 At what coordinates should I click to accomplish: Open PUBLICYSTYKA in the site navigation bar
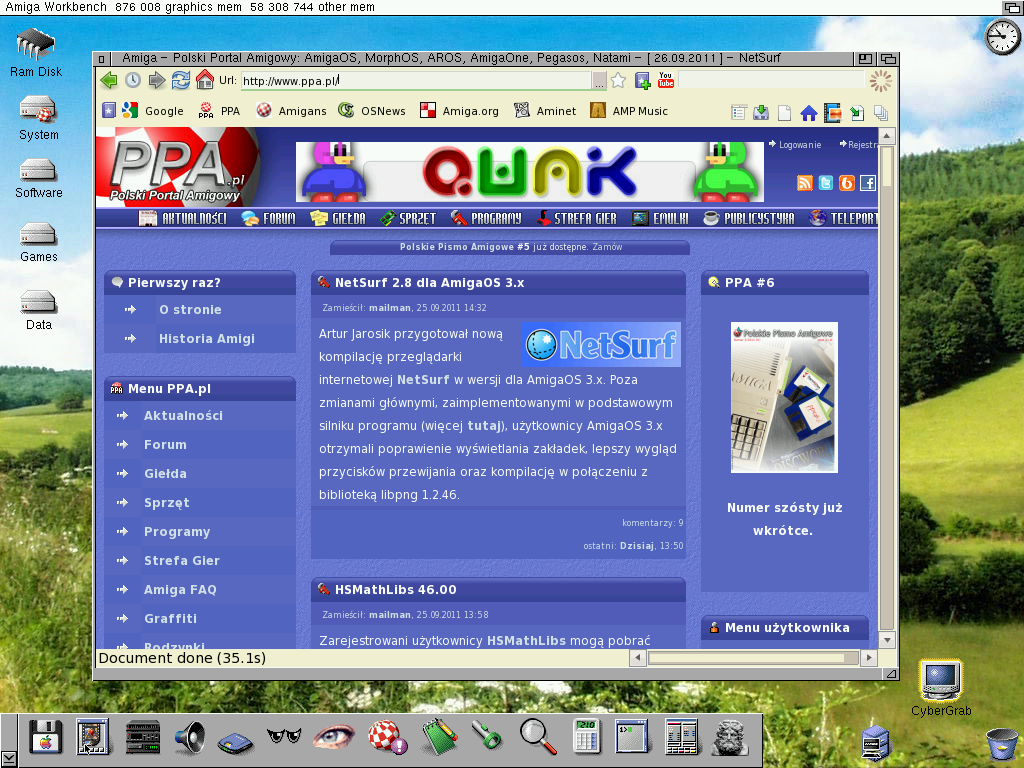coord(748,218)
